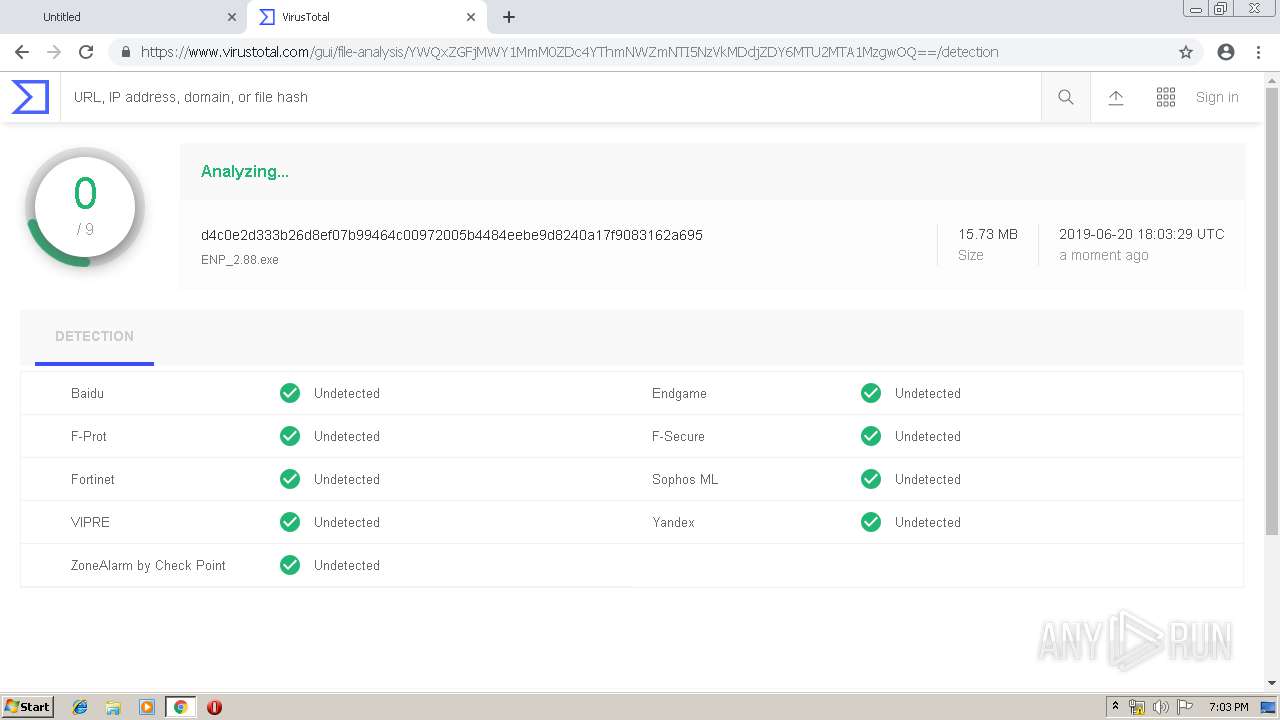The height and width of the screenshot is (720, 1280).
Task: Close the VirusTotal tab
Action: [x=470, y=17]
